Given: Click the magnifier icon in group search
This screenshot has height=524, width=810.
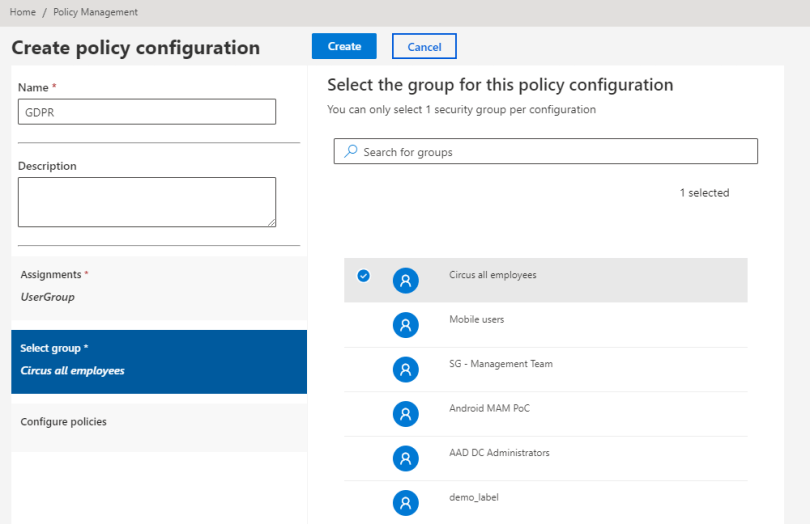Looking at the screenshot, I should [x=351, y=152].
